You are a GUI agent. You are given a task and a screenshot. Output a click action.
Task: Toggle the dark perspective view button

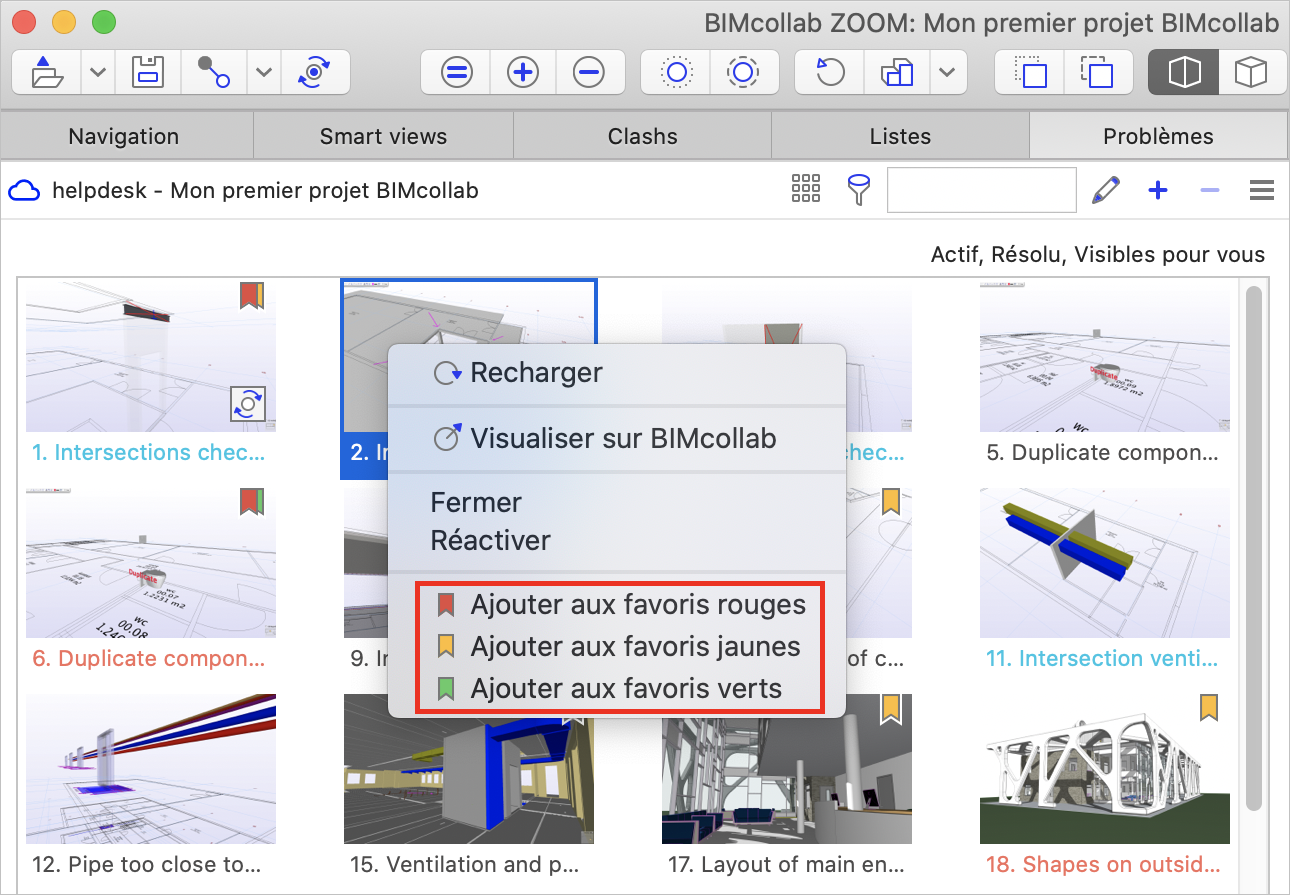point(1184,73)
